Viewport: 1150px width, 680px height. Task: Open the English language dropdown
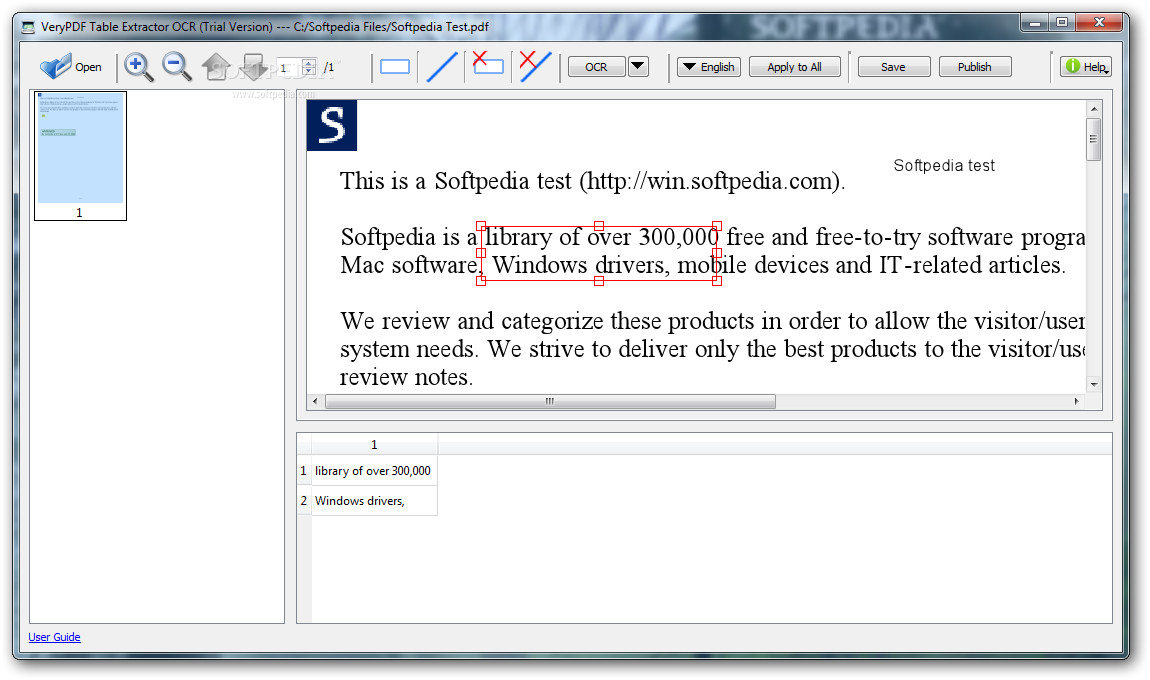[708, 67]
